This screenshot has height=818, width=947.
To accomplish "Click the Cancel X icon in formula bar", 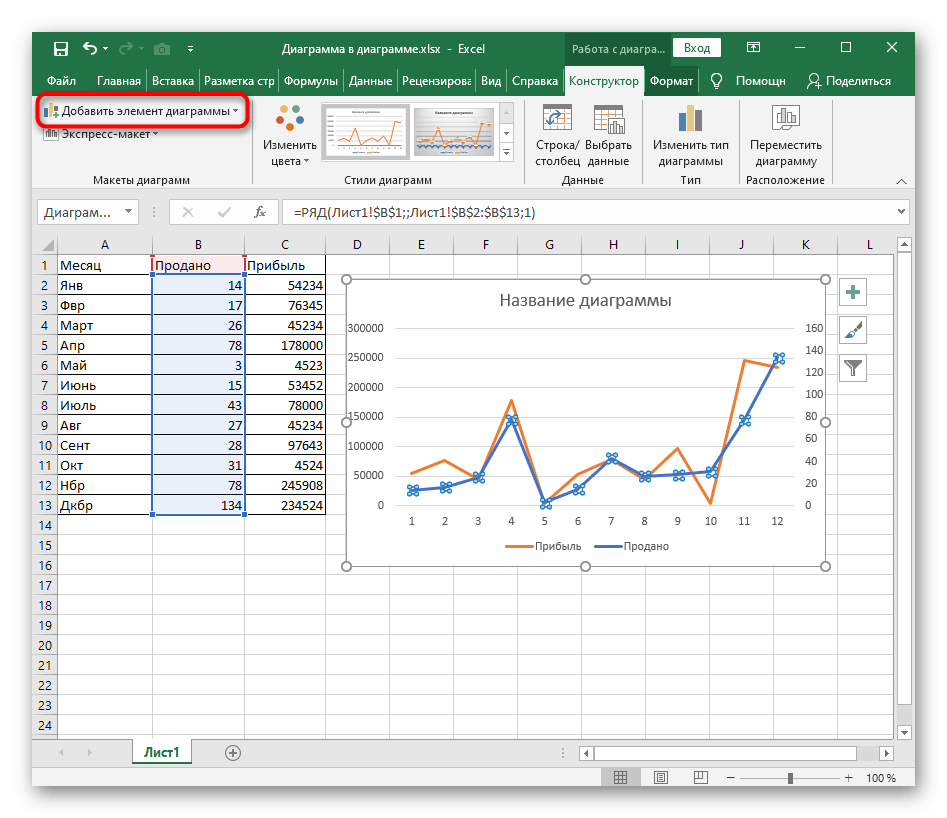I will click(188, 212).
